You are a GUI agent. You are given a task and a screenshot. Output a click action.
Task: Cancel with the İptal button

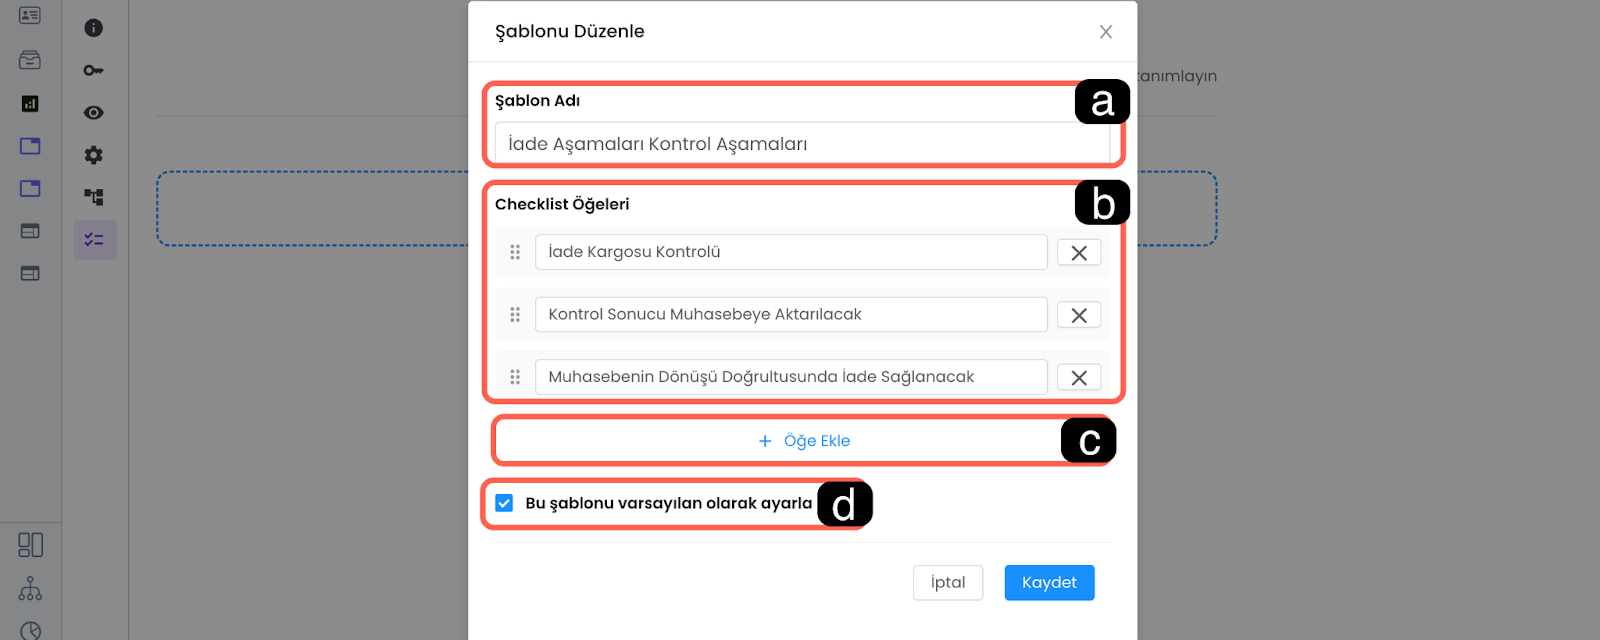pyautogui.click(x=947, y=583)
